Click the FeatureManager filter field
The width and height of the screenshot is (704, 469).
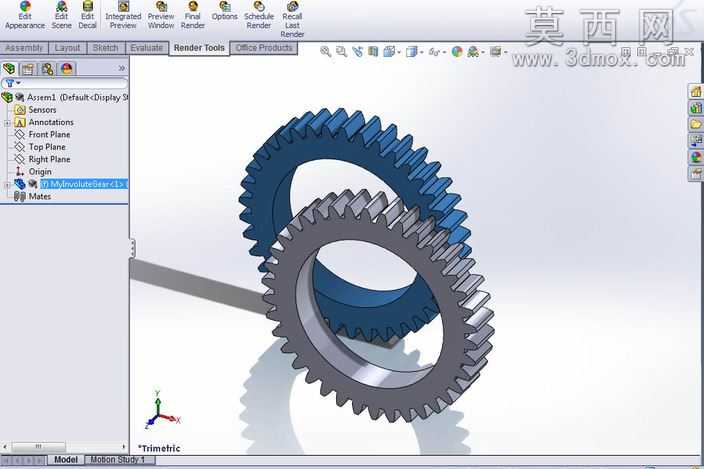pos(65,83)
